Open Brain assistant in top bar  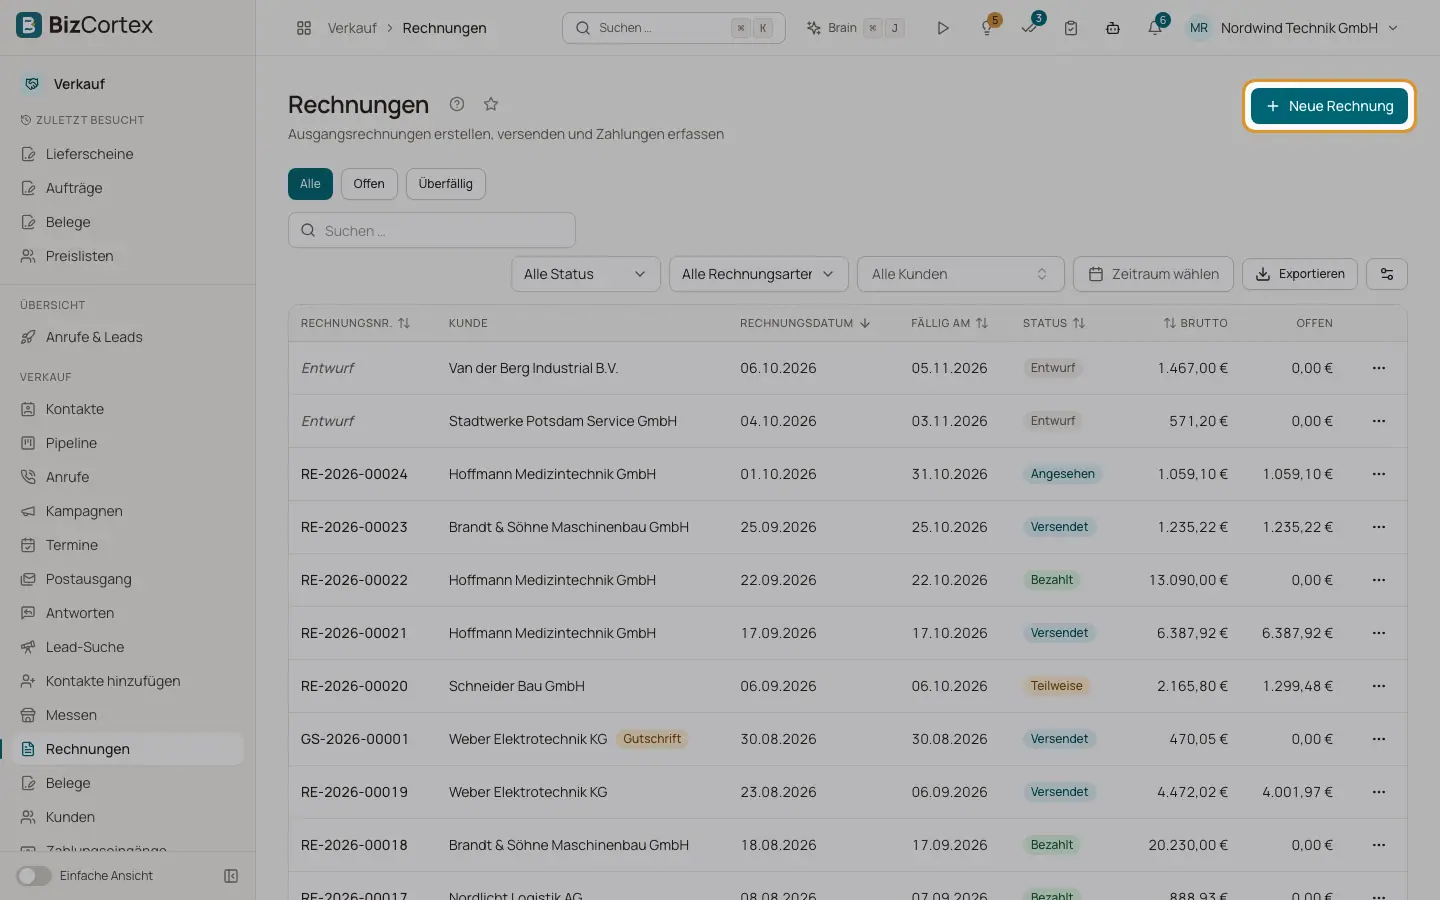(854, 28)
